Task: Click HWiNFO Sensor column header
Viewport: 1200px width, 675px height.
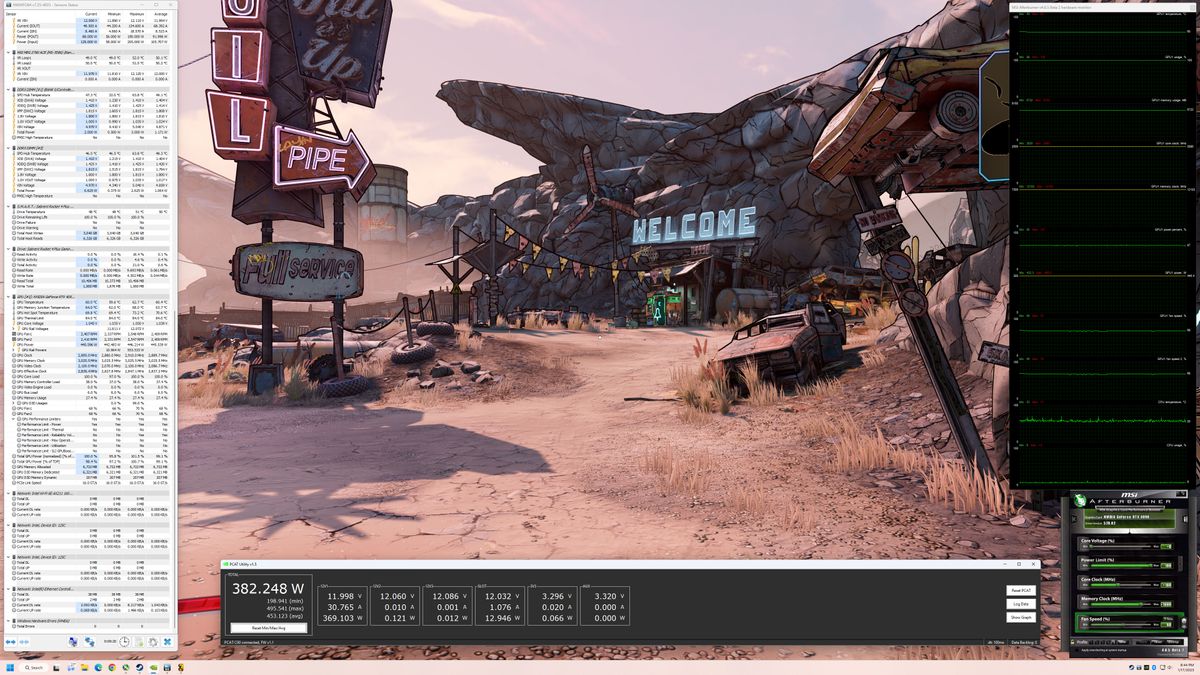Action: [11, 14]
